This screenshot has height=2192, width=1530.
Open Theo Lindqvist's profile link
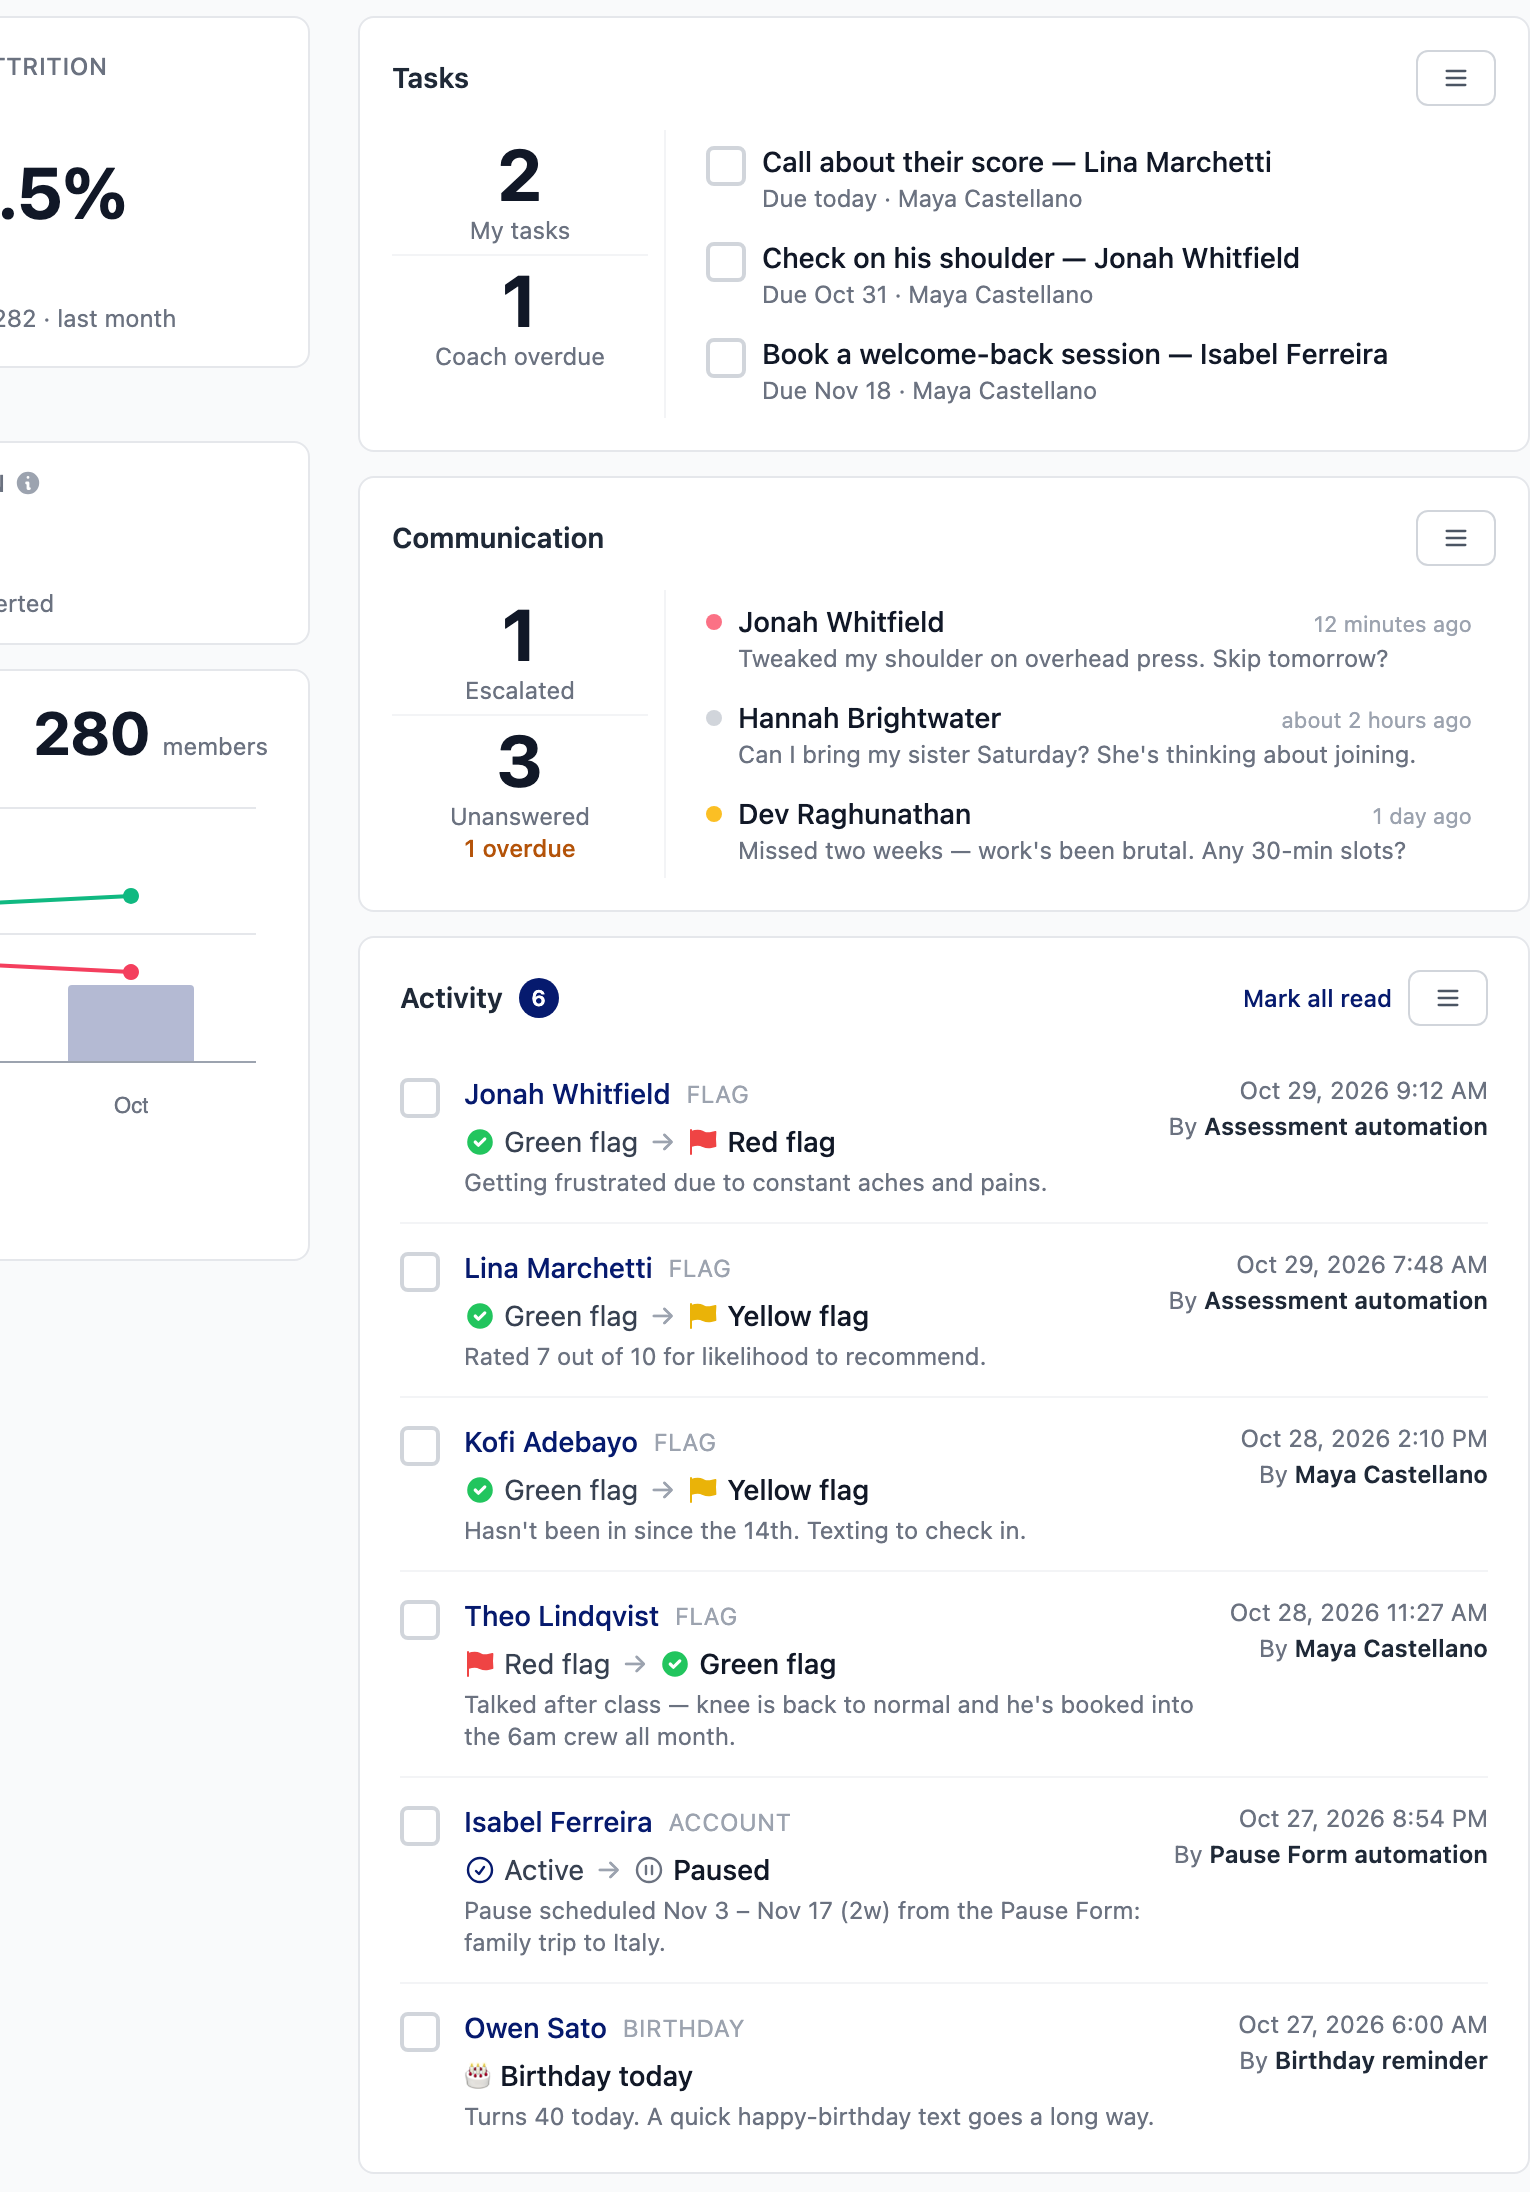(x=562, y=1616)
